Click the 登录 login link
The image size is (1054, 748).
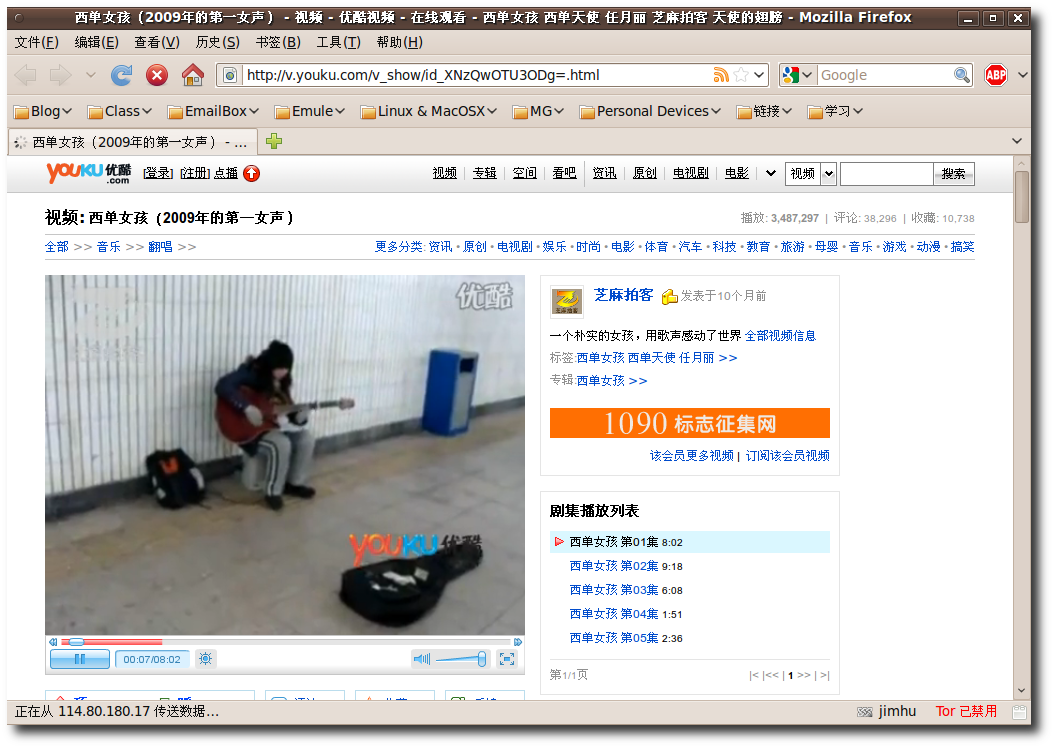(x=158, y=173)
